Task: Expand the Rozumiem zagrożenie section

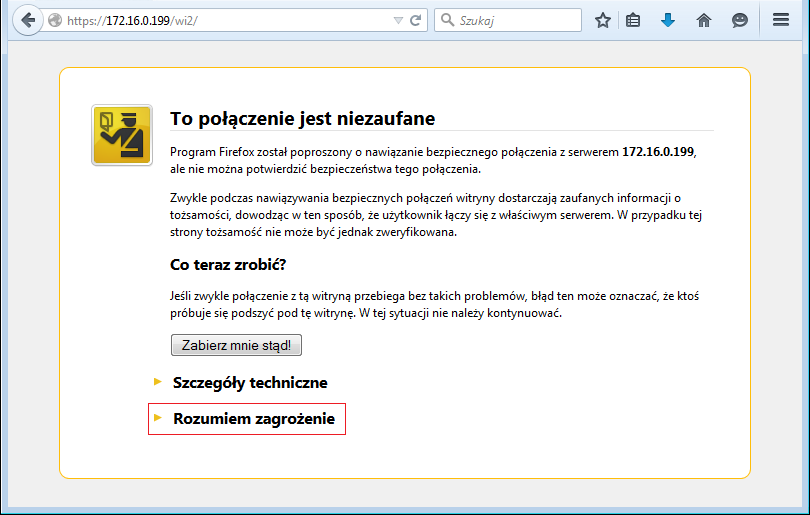Action: [x=244, y=418]
